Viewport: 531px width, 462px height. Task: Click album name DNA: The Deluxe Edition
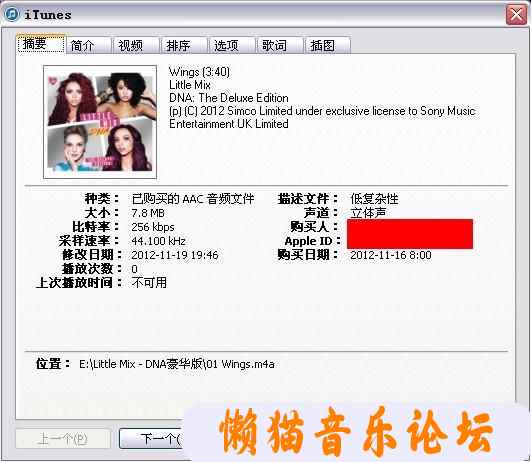[x=229, y=98]
